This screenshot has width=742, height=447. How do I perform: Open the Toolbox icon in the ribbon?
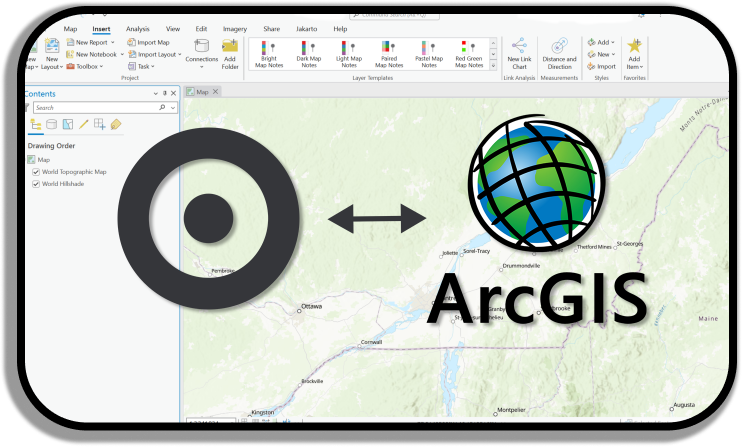tap(71, 66)
